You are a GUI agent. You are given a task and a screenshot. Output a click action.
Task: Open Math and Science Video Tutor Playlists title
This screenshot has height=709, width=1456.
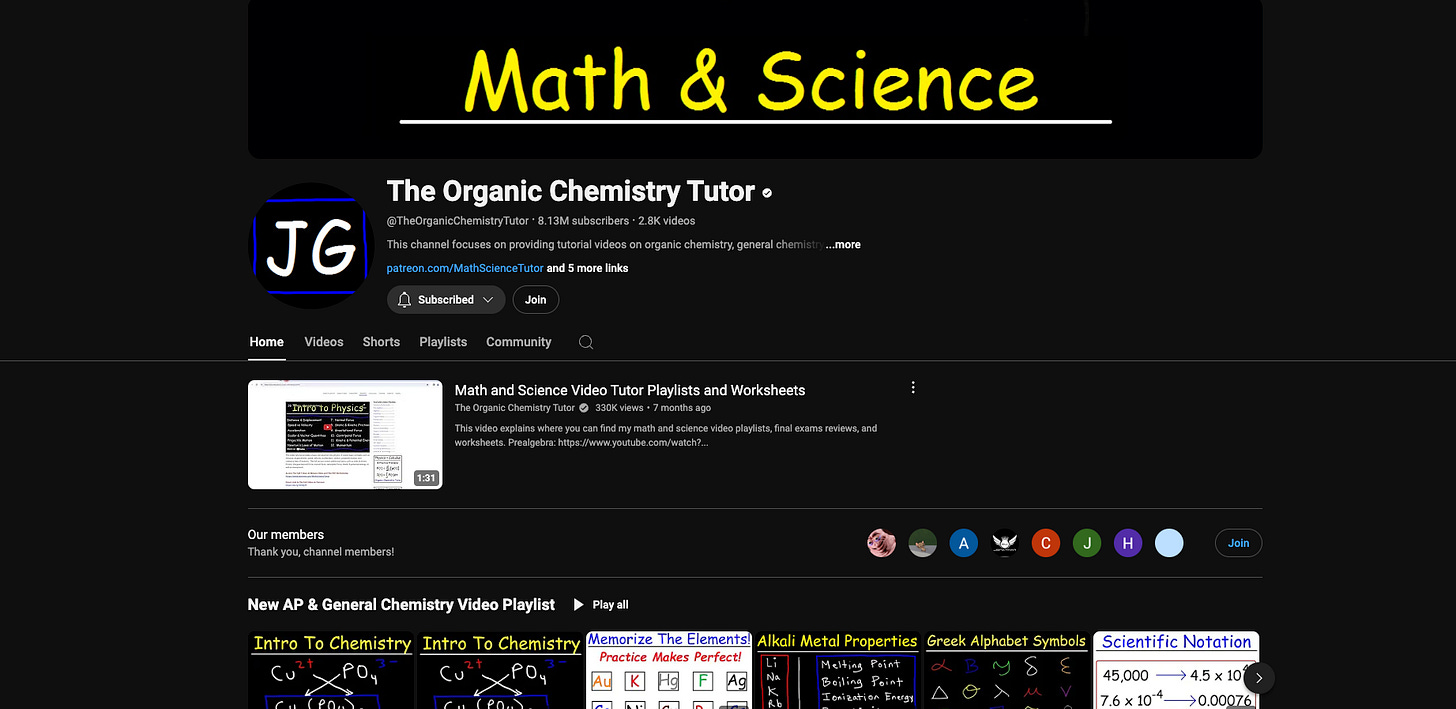[x=630, y=390]
